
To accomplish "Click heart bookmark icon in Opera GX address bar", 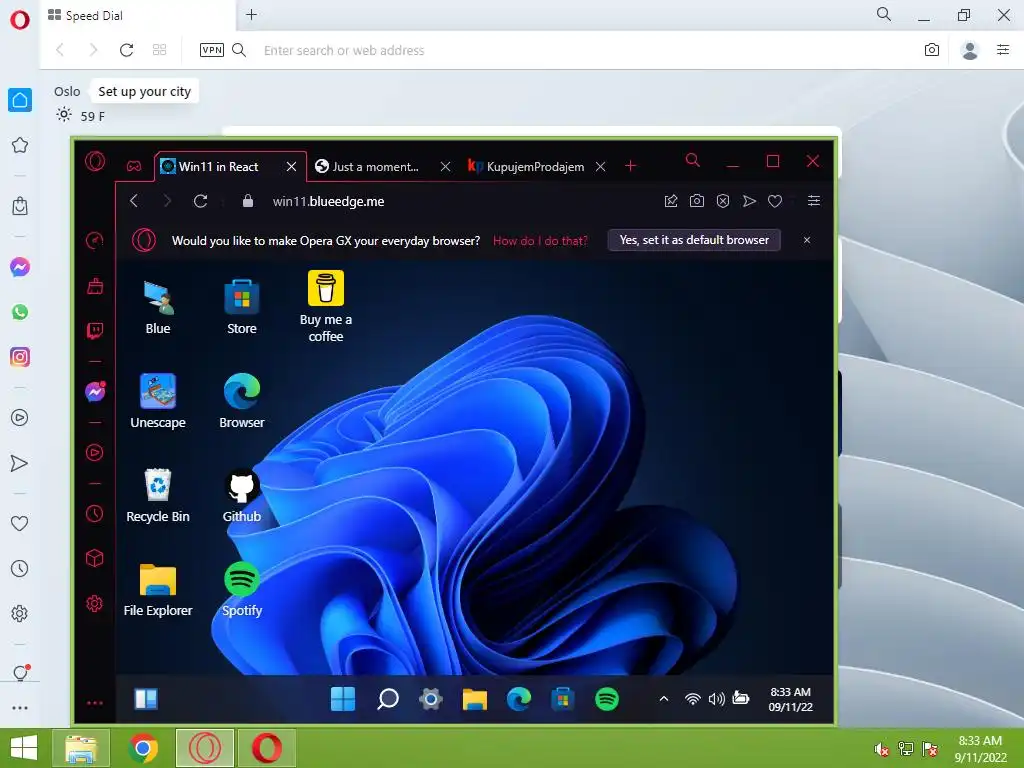I will pos(775,201).
